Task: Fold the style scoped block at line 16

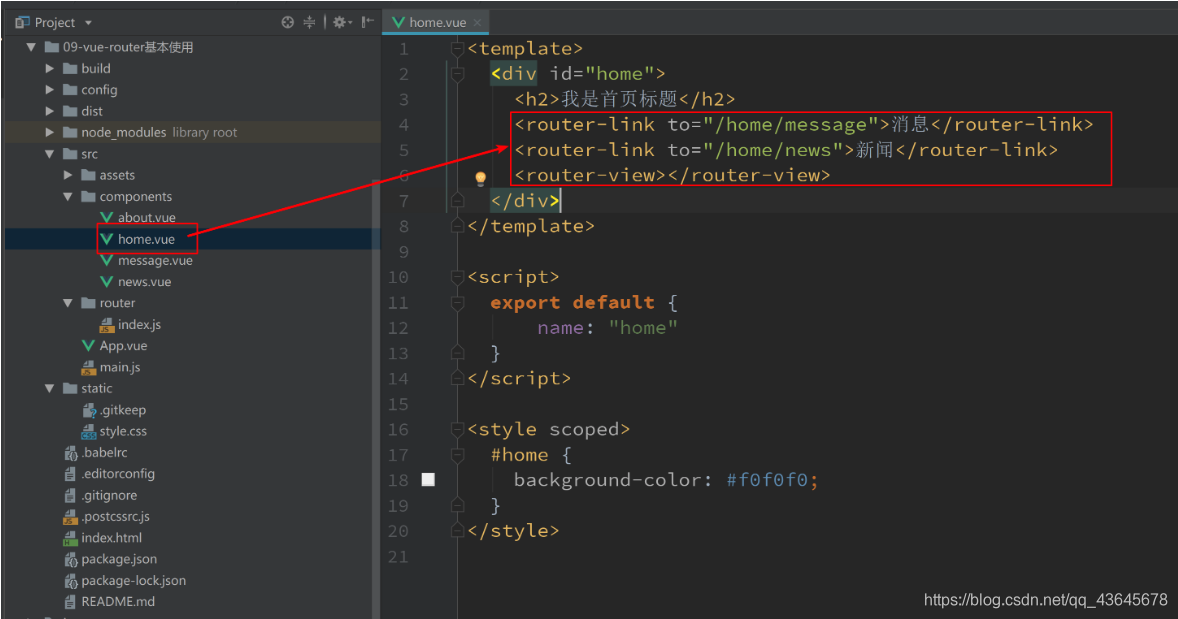Action: (x=457, y=430)
